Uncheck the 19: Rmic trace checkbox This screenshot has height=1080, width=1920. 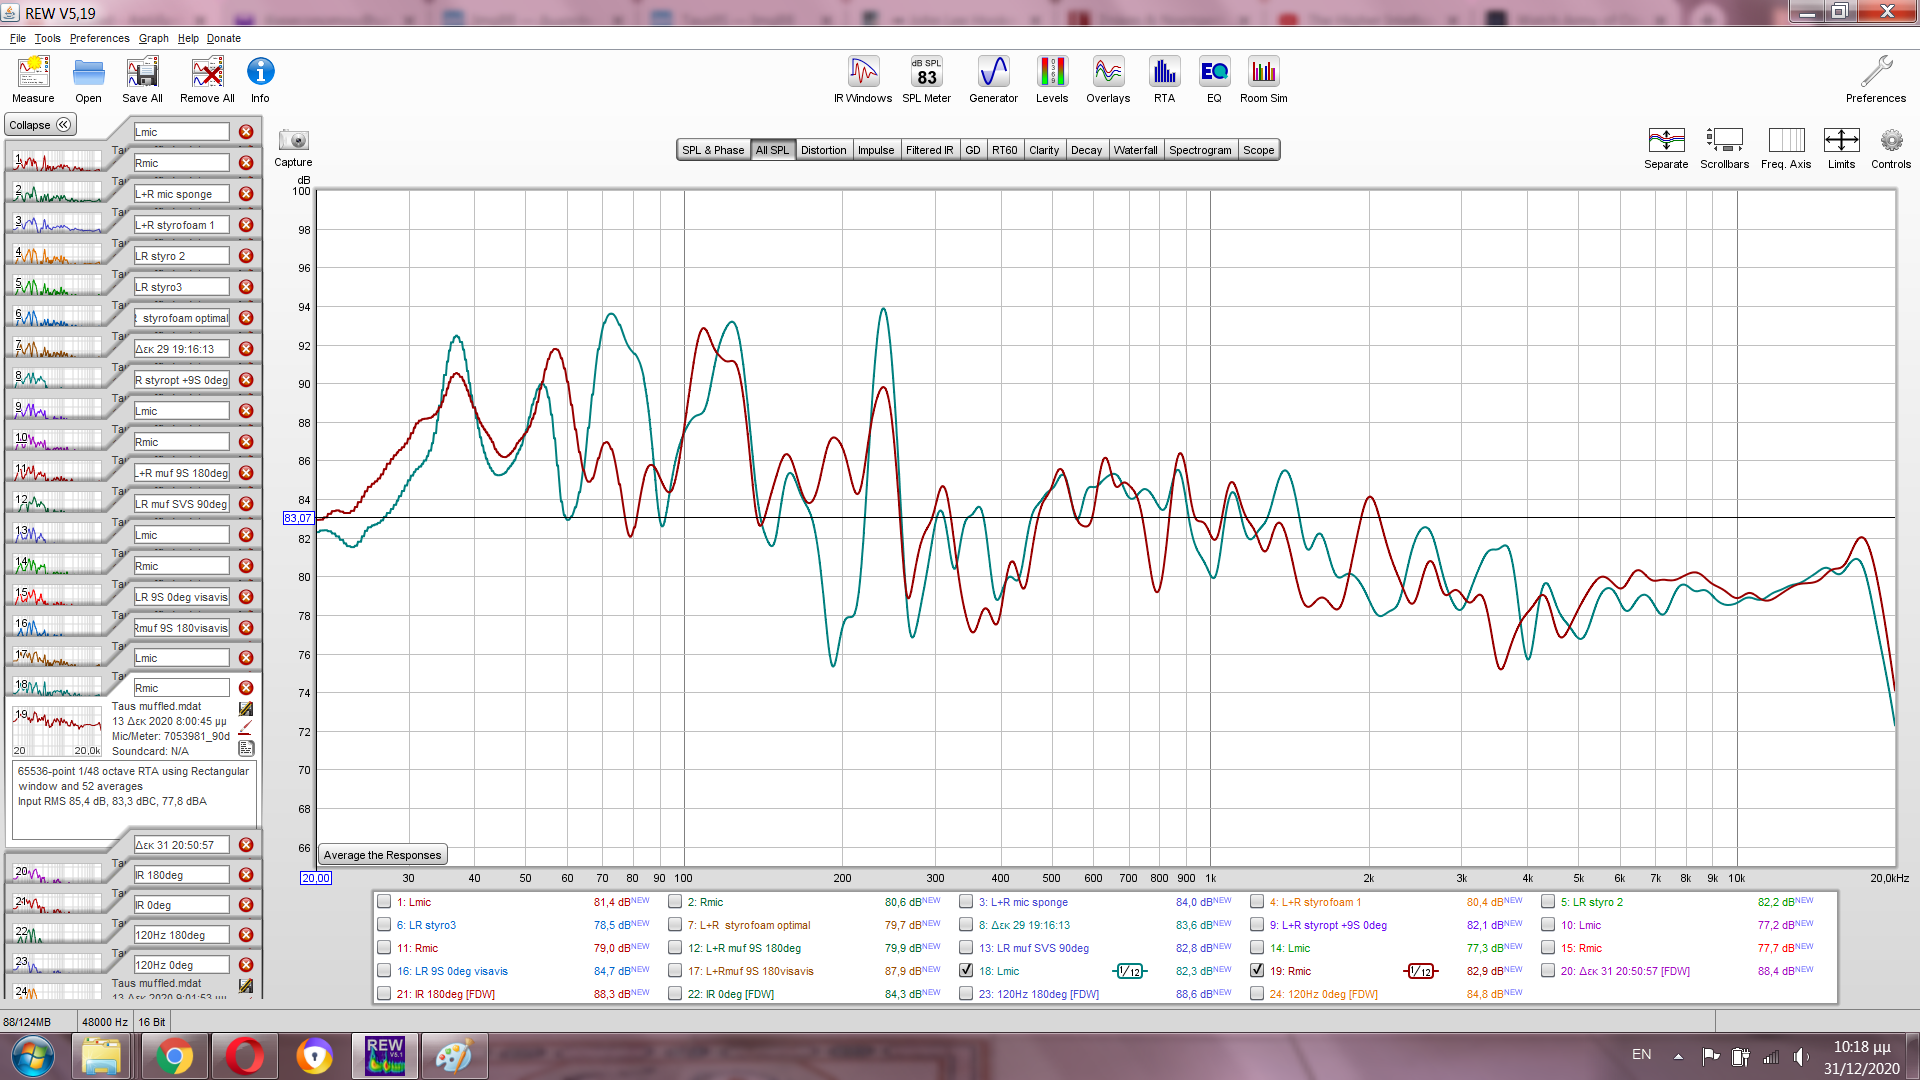[1257, 970]
